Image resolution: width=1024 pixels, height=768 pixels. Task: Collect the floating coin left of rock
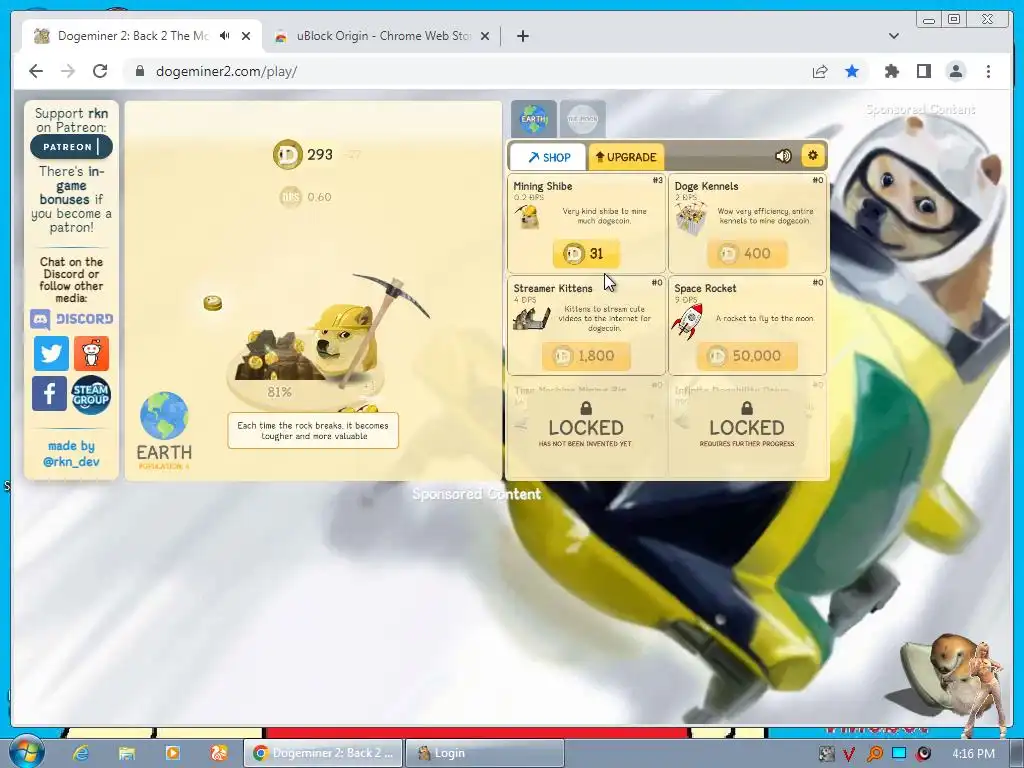tap(212, 303)
